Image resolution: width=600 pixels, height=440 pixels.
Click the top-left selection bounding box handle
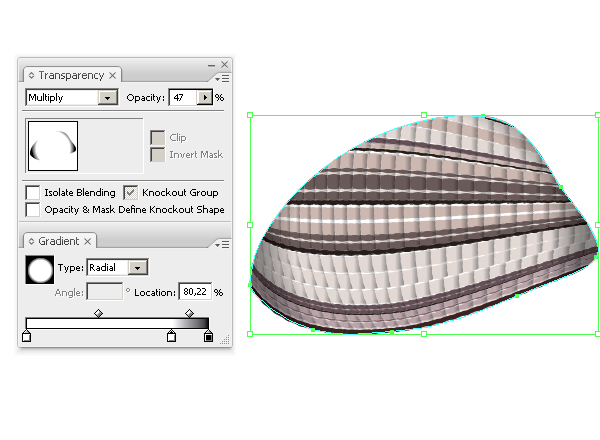250,115
